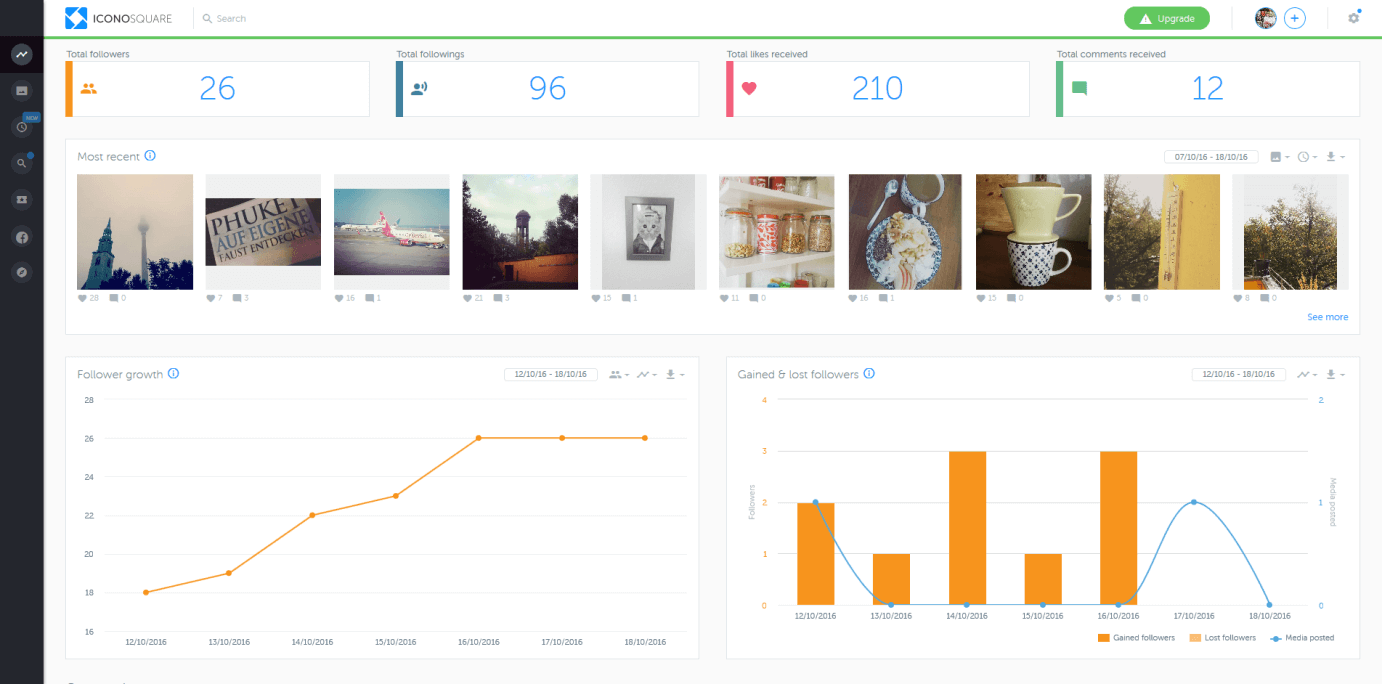
Task: Click the settings gear icon
Action: [x=1353, y=18]
